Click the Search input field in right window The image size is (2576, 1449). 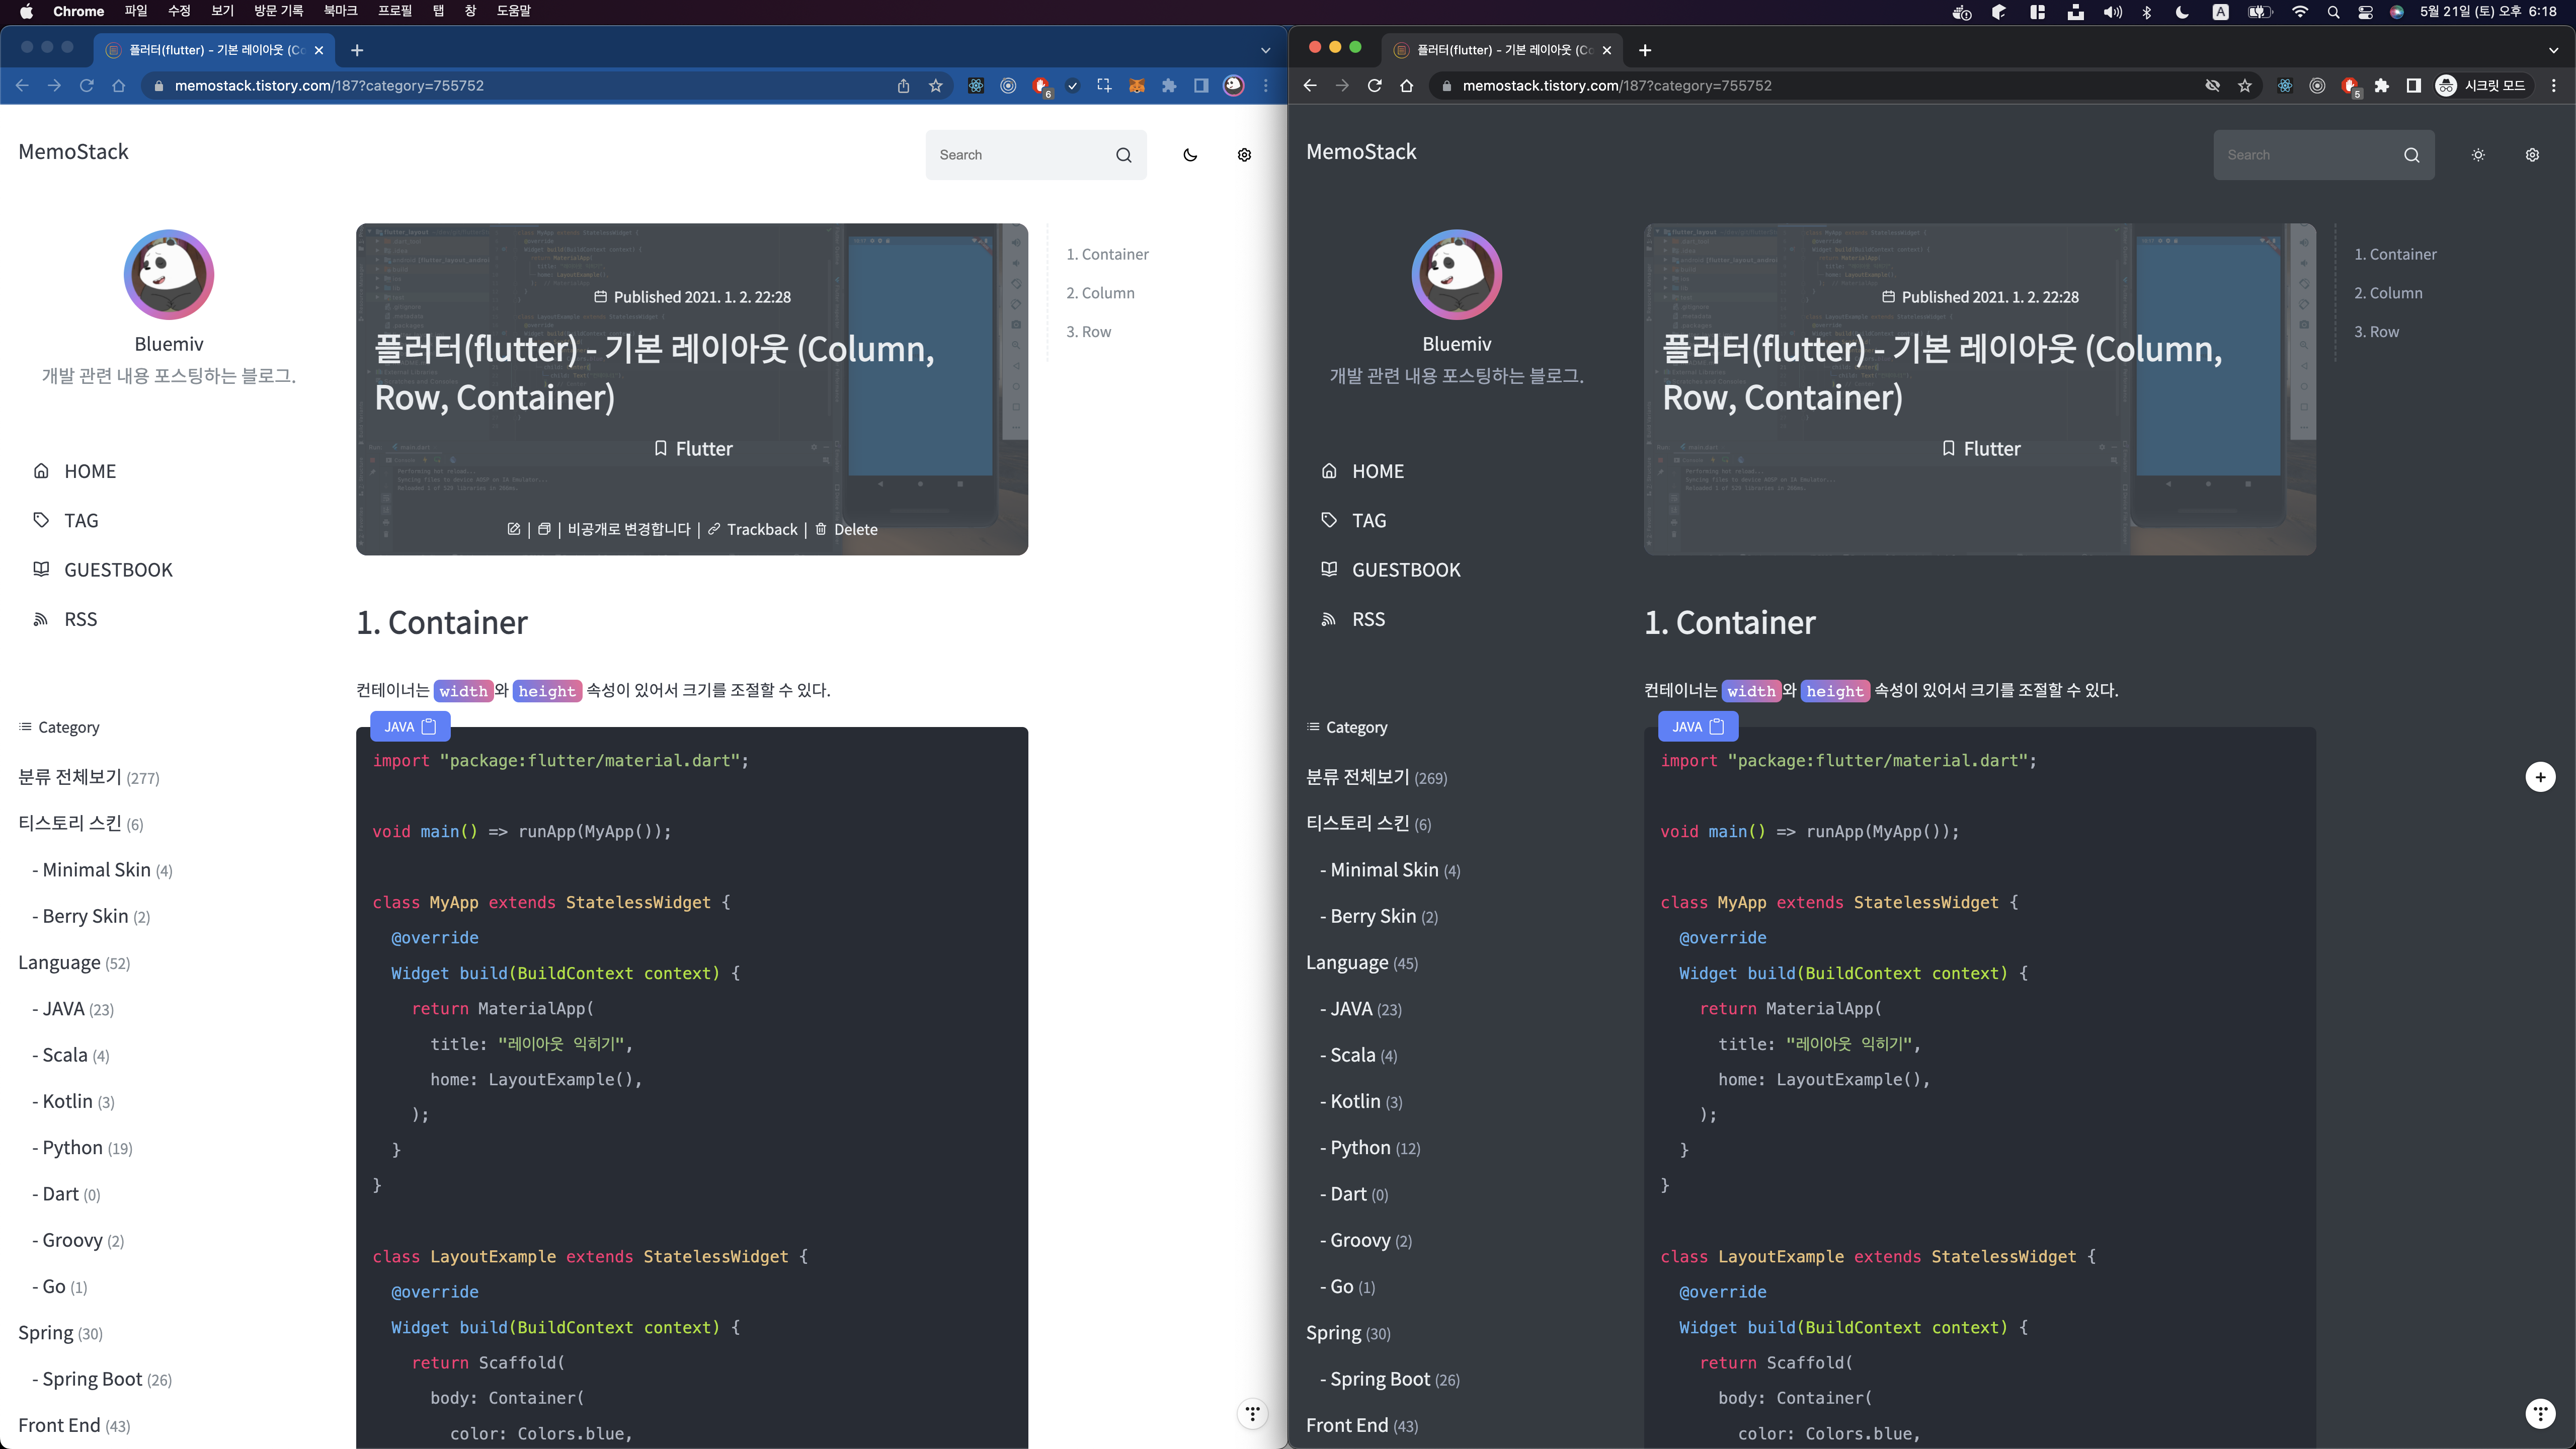pos(2300,155)
